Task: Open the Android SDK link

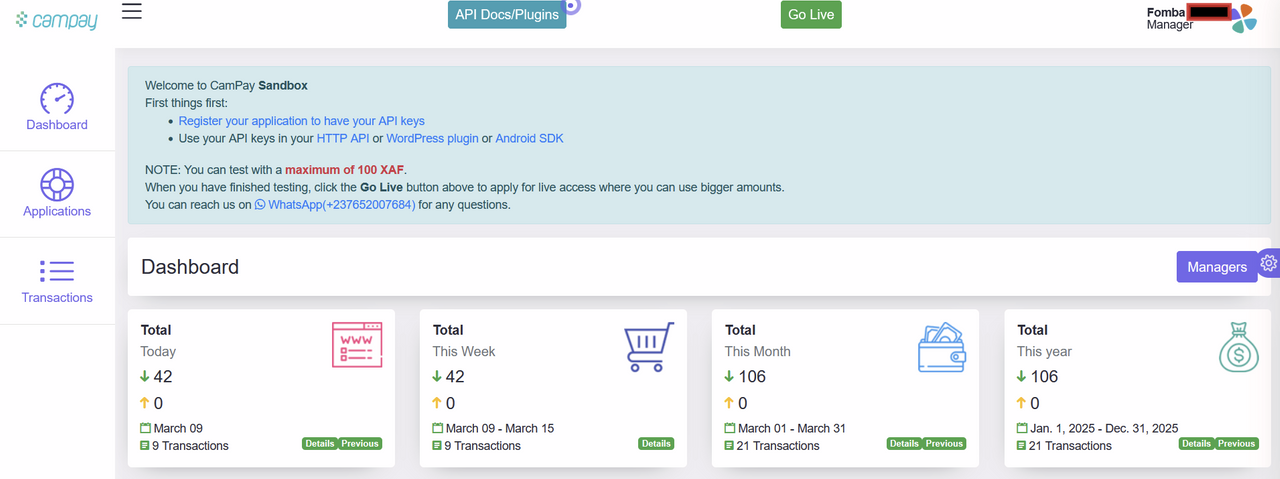Action: click(x=529, y=139)
